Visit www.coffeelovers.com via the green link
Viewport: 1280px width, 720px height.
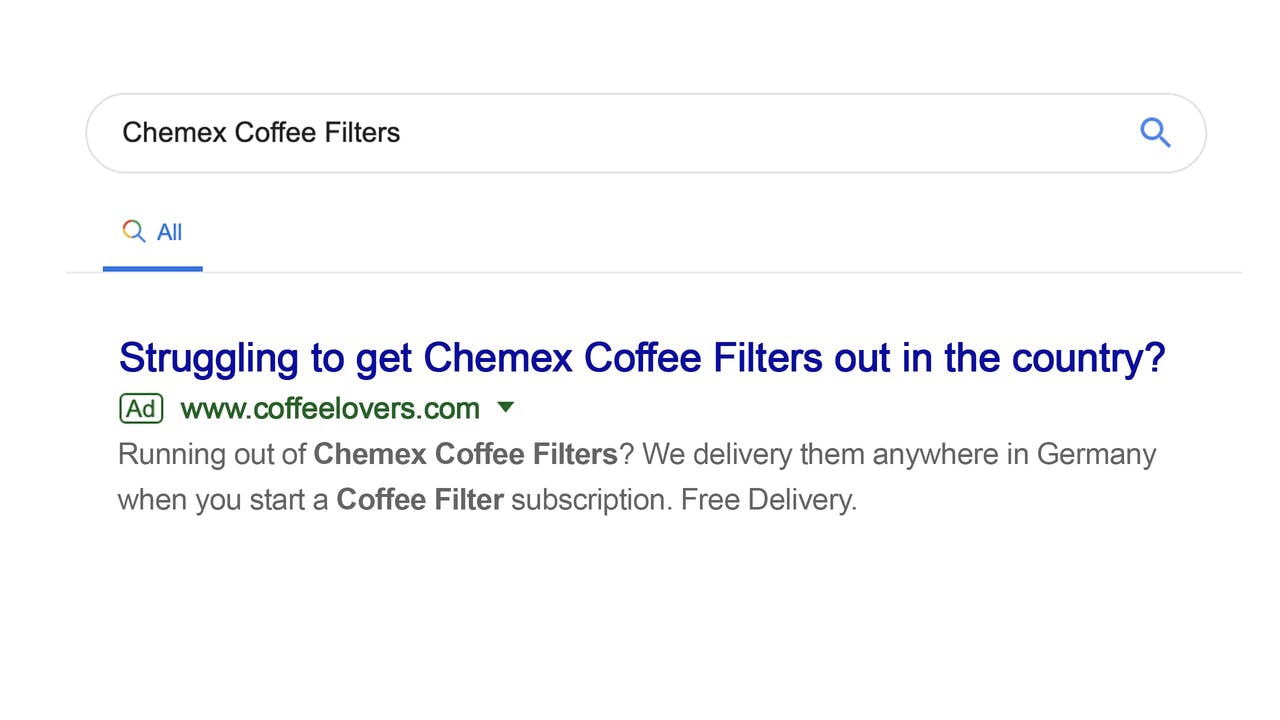click(x=330, y=408)
